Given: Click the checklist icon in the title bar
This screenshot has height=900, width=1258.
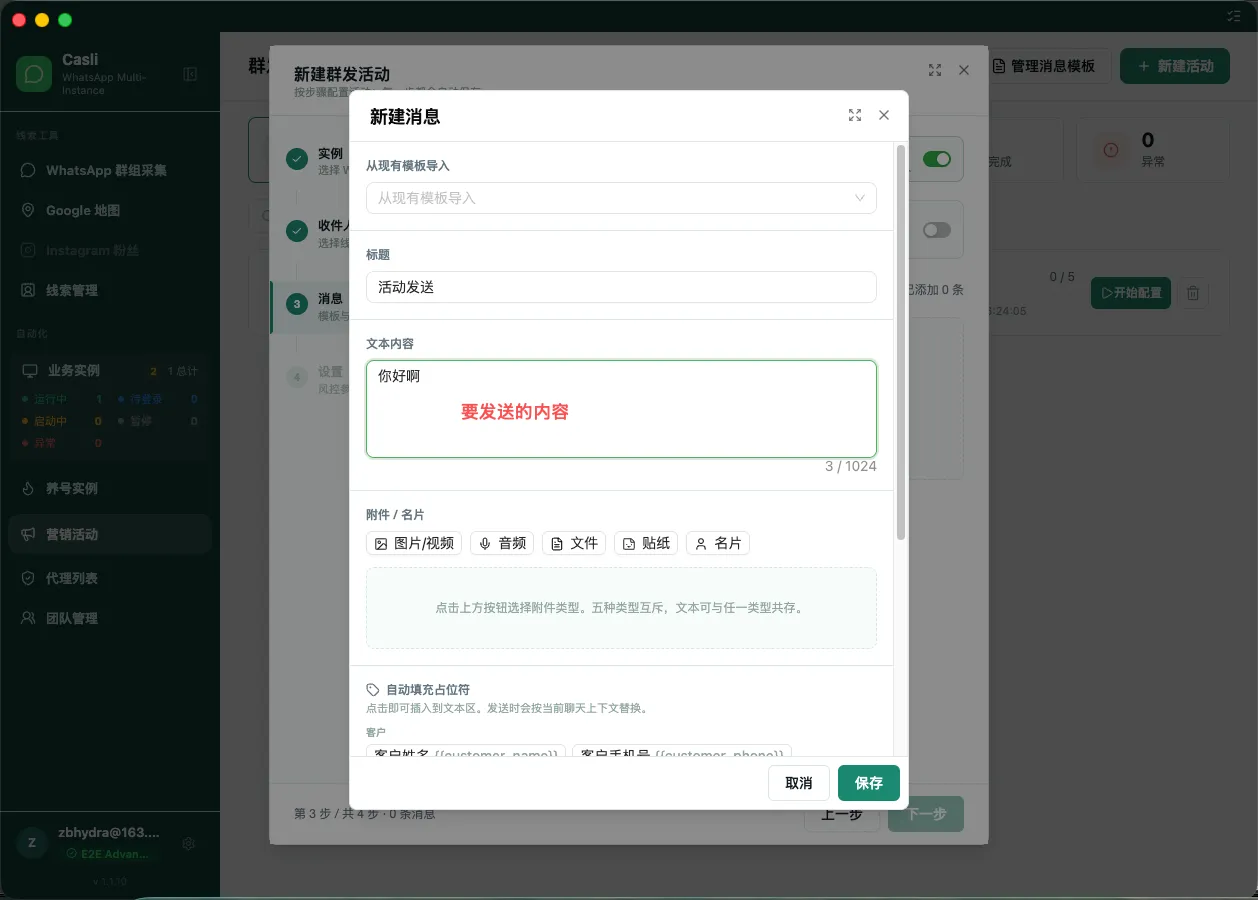Looking at the screenshot, I should [x=1234, y=16].
